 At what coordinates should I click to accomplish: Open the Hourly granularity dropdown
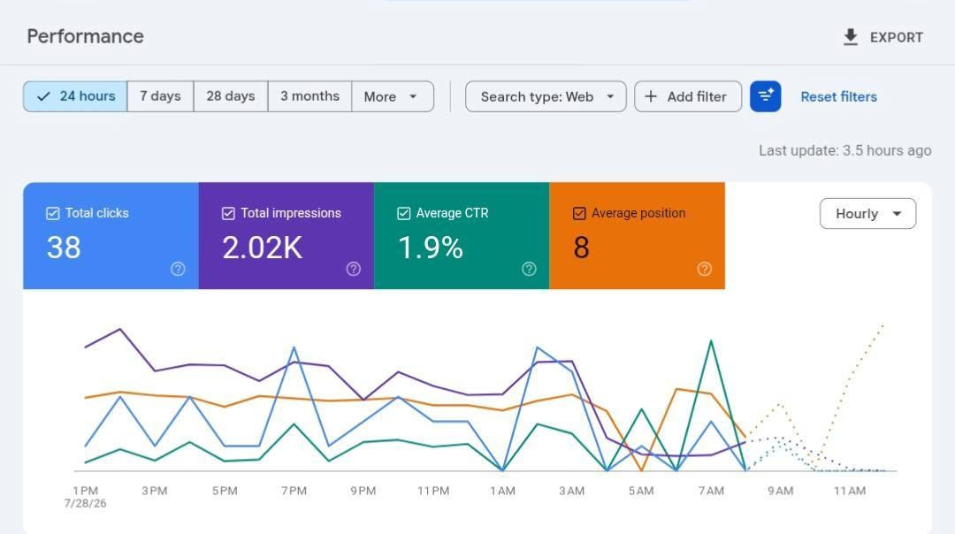(868, 214)
